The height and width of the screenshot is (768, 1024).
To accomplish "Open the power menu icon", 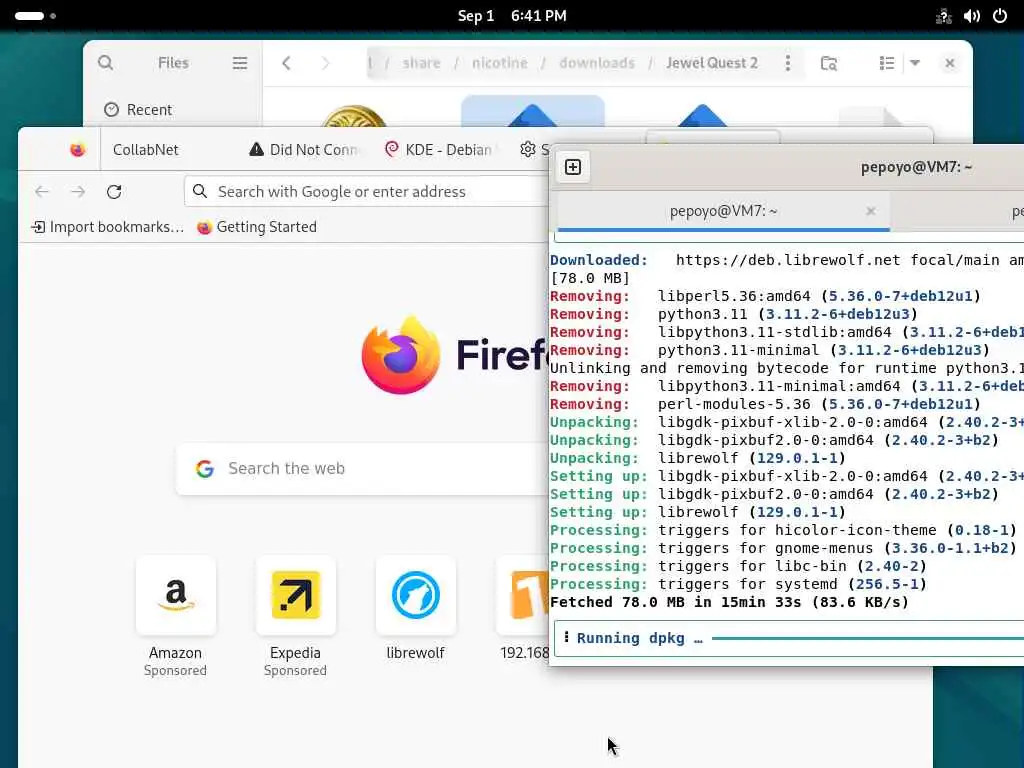I will [x=1000, y=16].
